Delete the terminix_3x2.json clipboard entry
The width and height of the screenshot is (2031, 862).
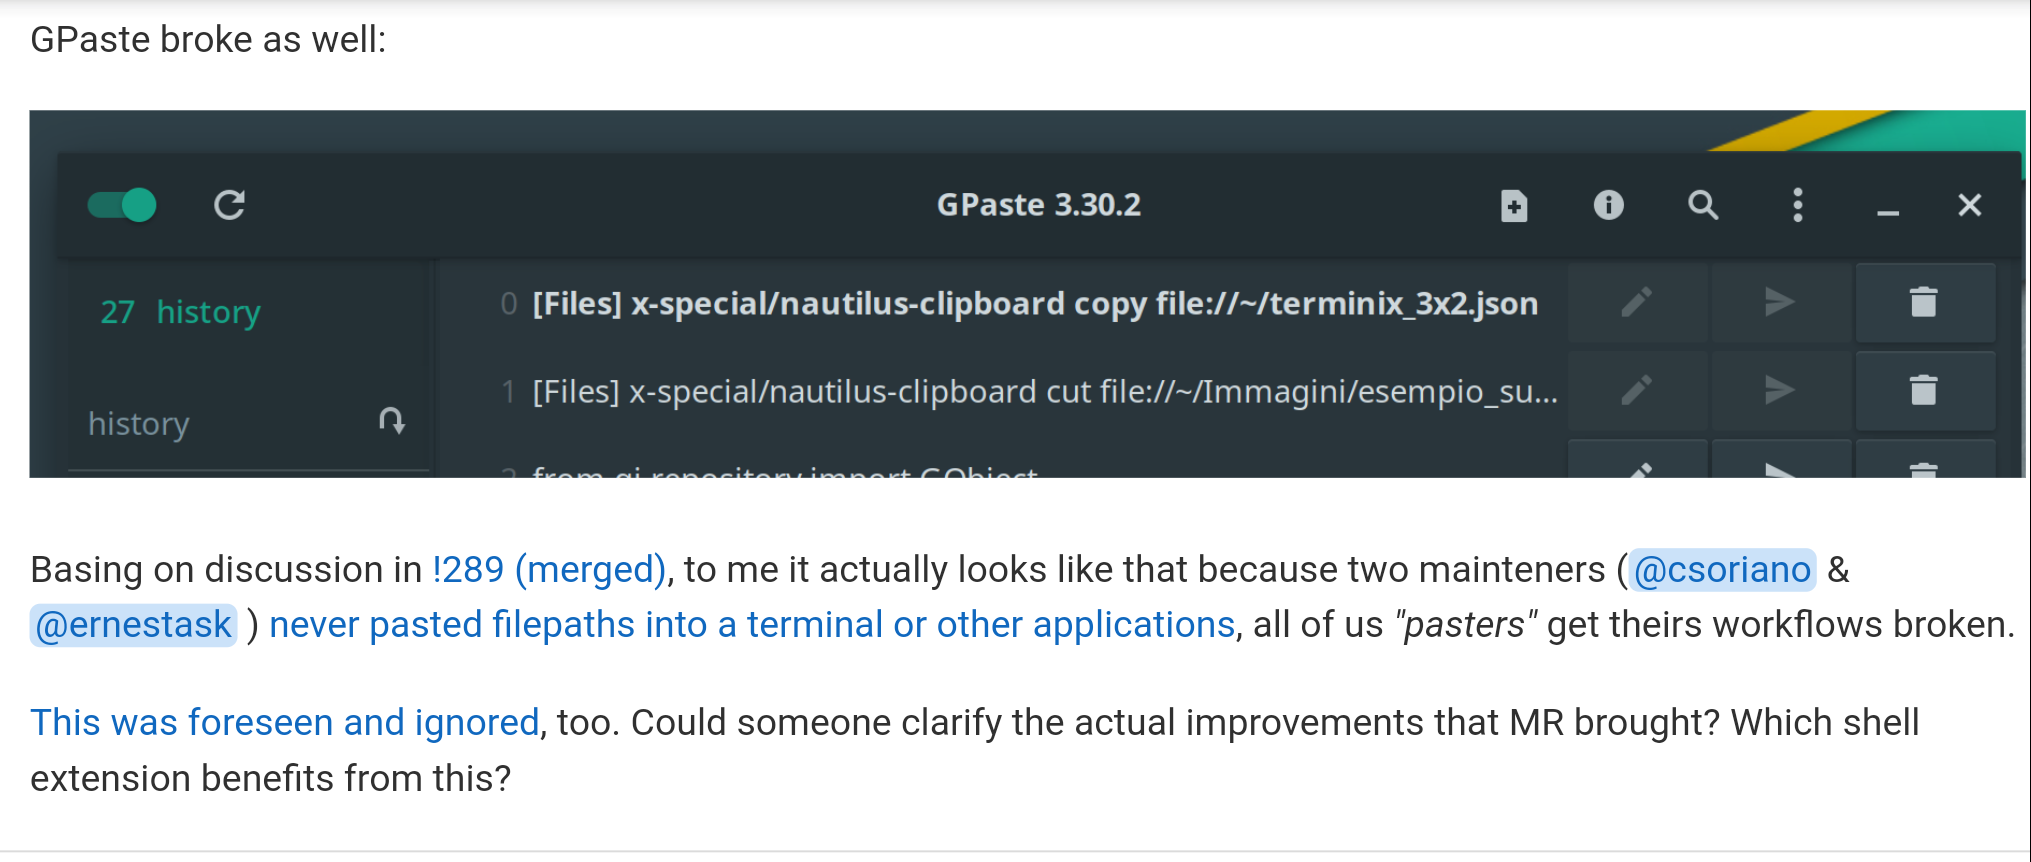tap(1924, 302)
